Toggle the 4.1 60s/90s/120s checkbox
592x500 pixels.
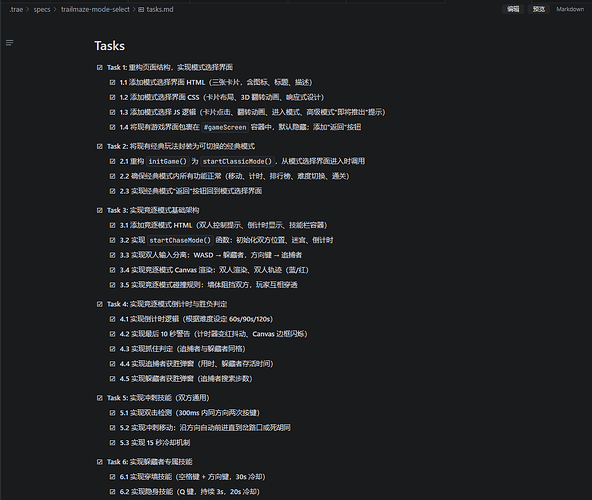tap(113, 319)
